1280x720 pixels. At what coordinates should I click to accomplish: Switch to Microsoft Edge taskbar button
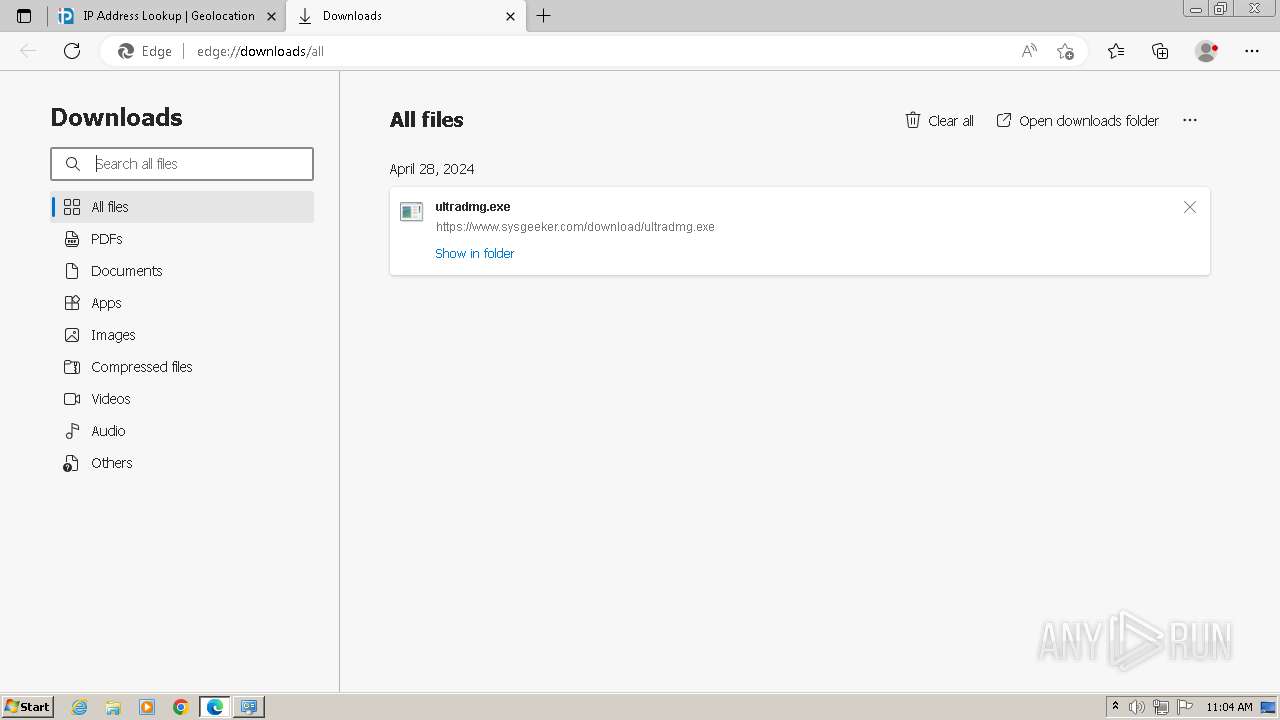(215, 707)
